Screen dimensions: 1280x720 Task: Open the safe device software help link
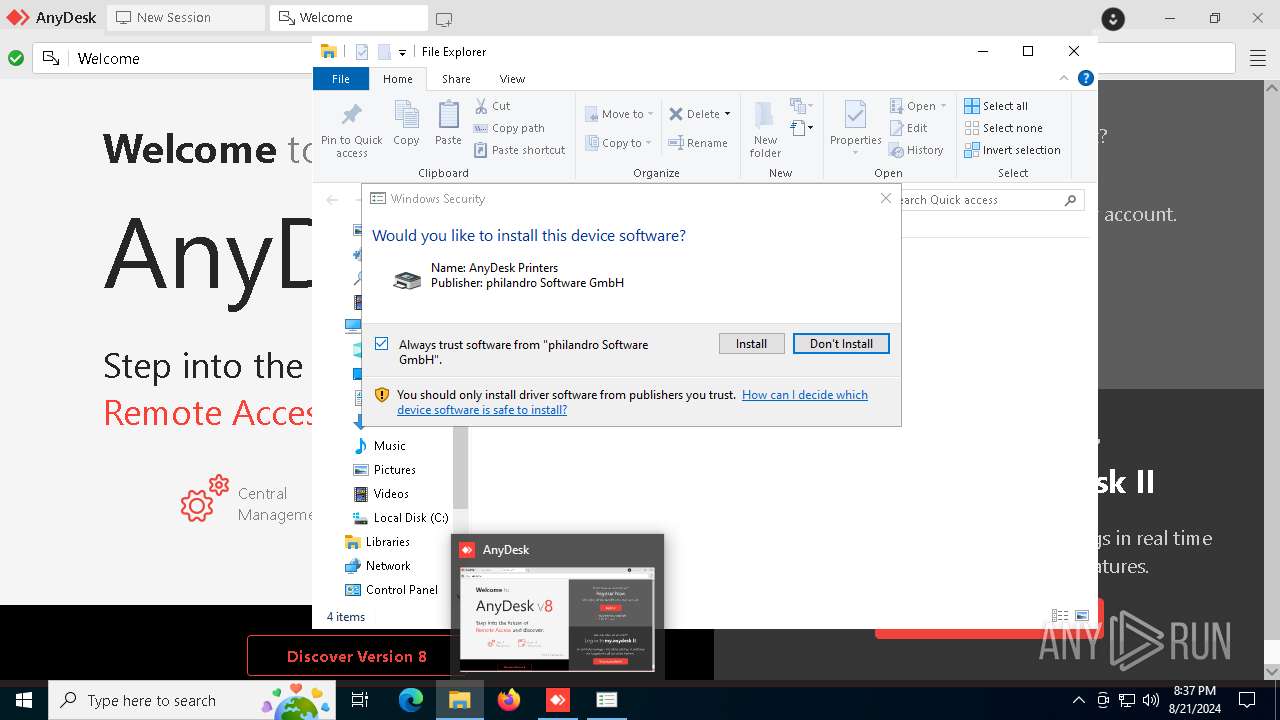[x=632, y=402]
